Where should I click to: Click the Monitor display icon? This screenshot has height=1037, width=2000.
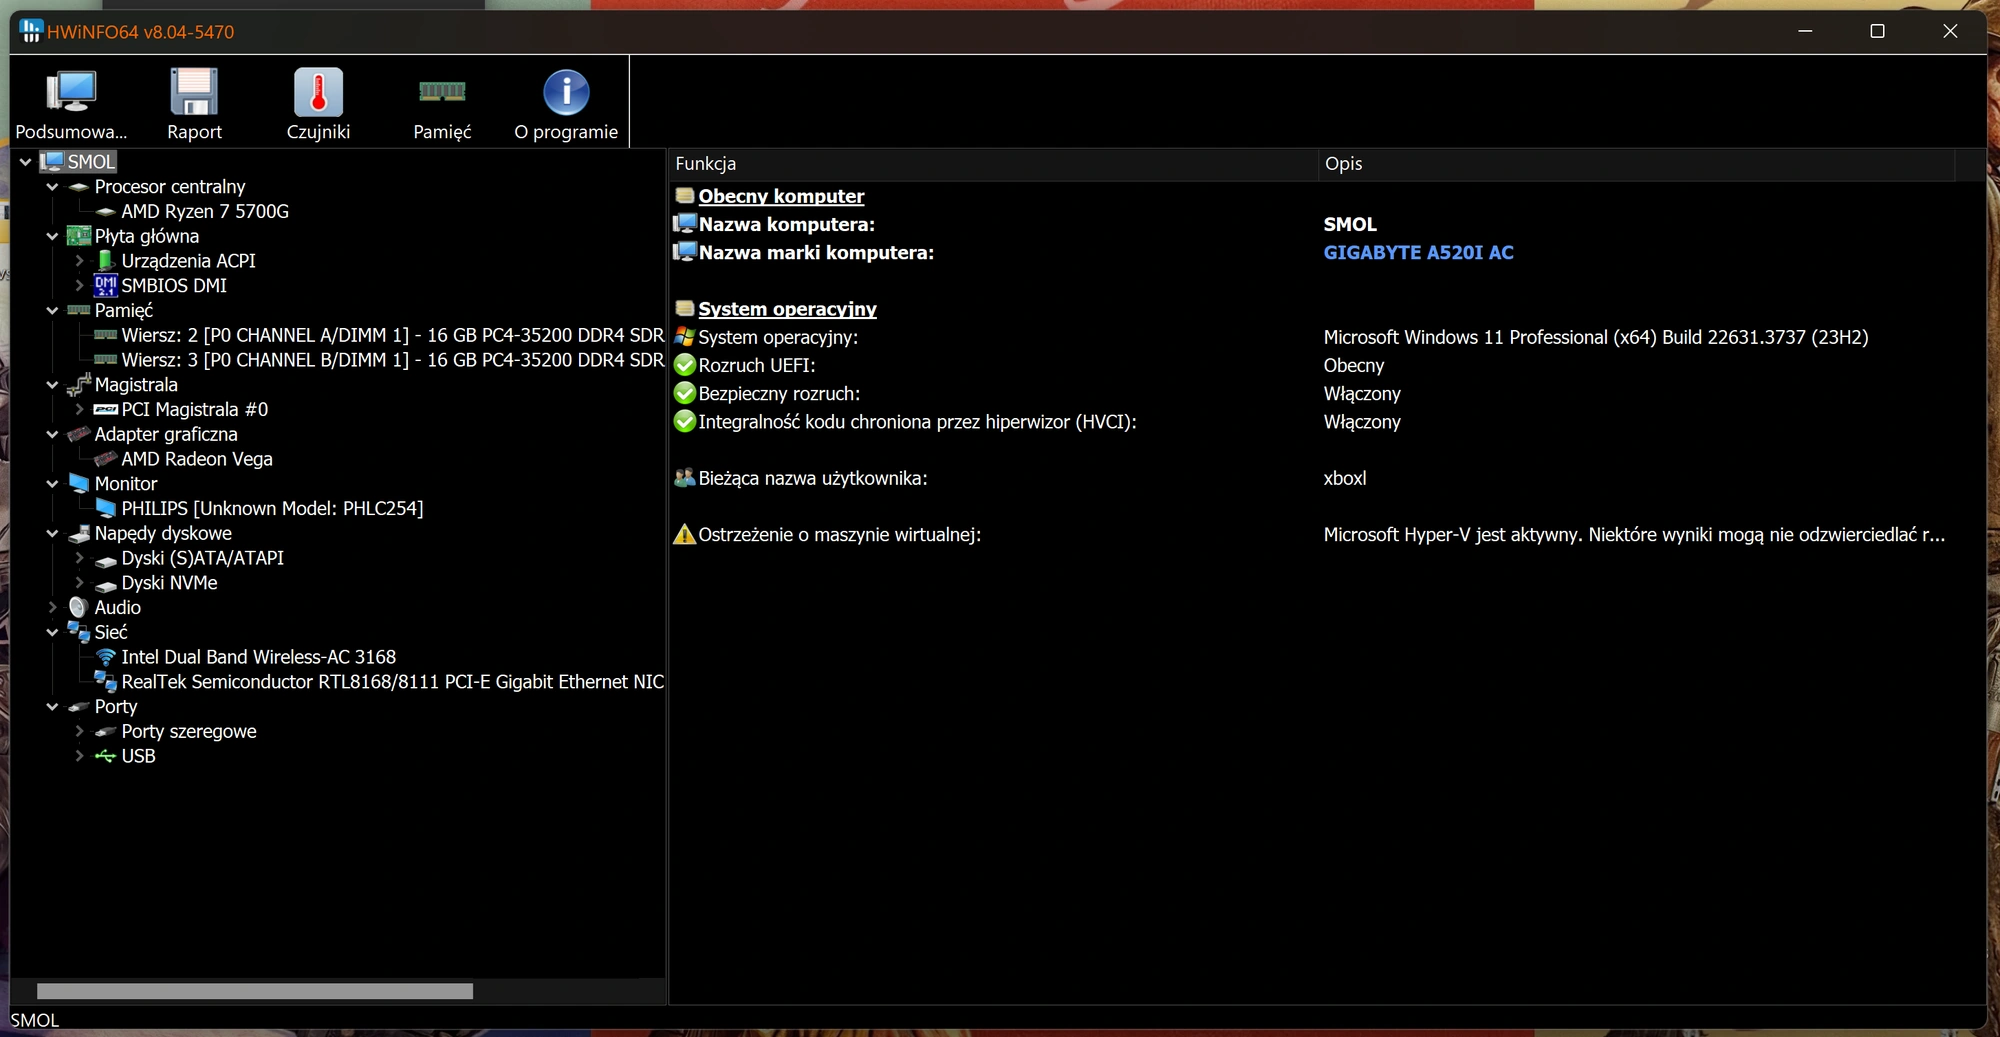point(79,483)
